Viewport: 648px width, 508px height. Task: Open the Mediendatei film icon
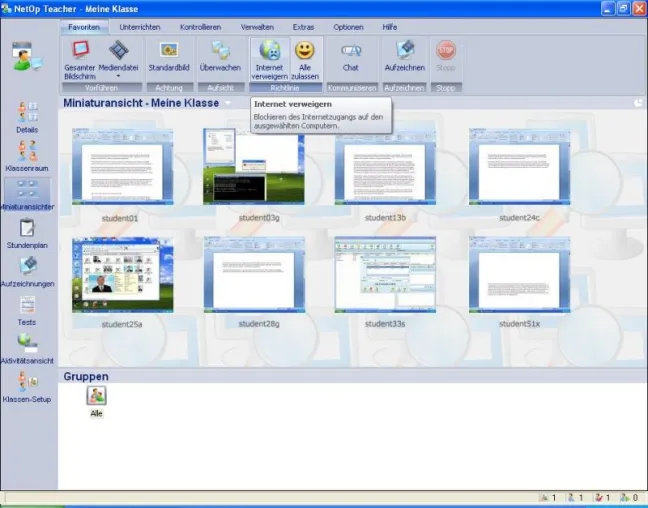coord(119,50)
